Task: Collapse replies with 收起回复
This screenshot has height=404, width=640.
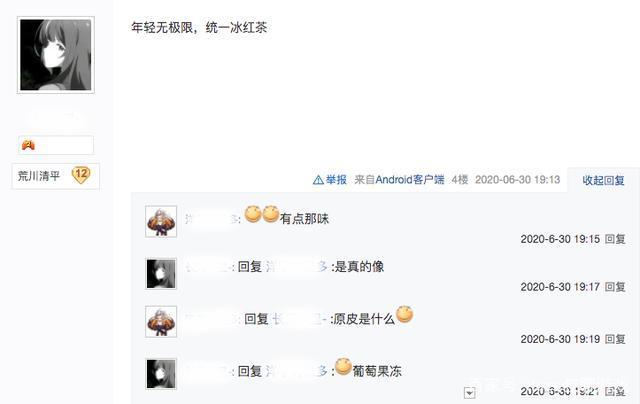Action: click(603, 180)
